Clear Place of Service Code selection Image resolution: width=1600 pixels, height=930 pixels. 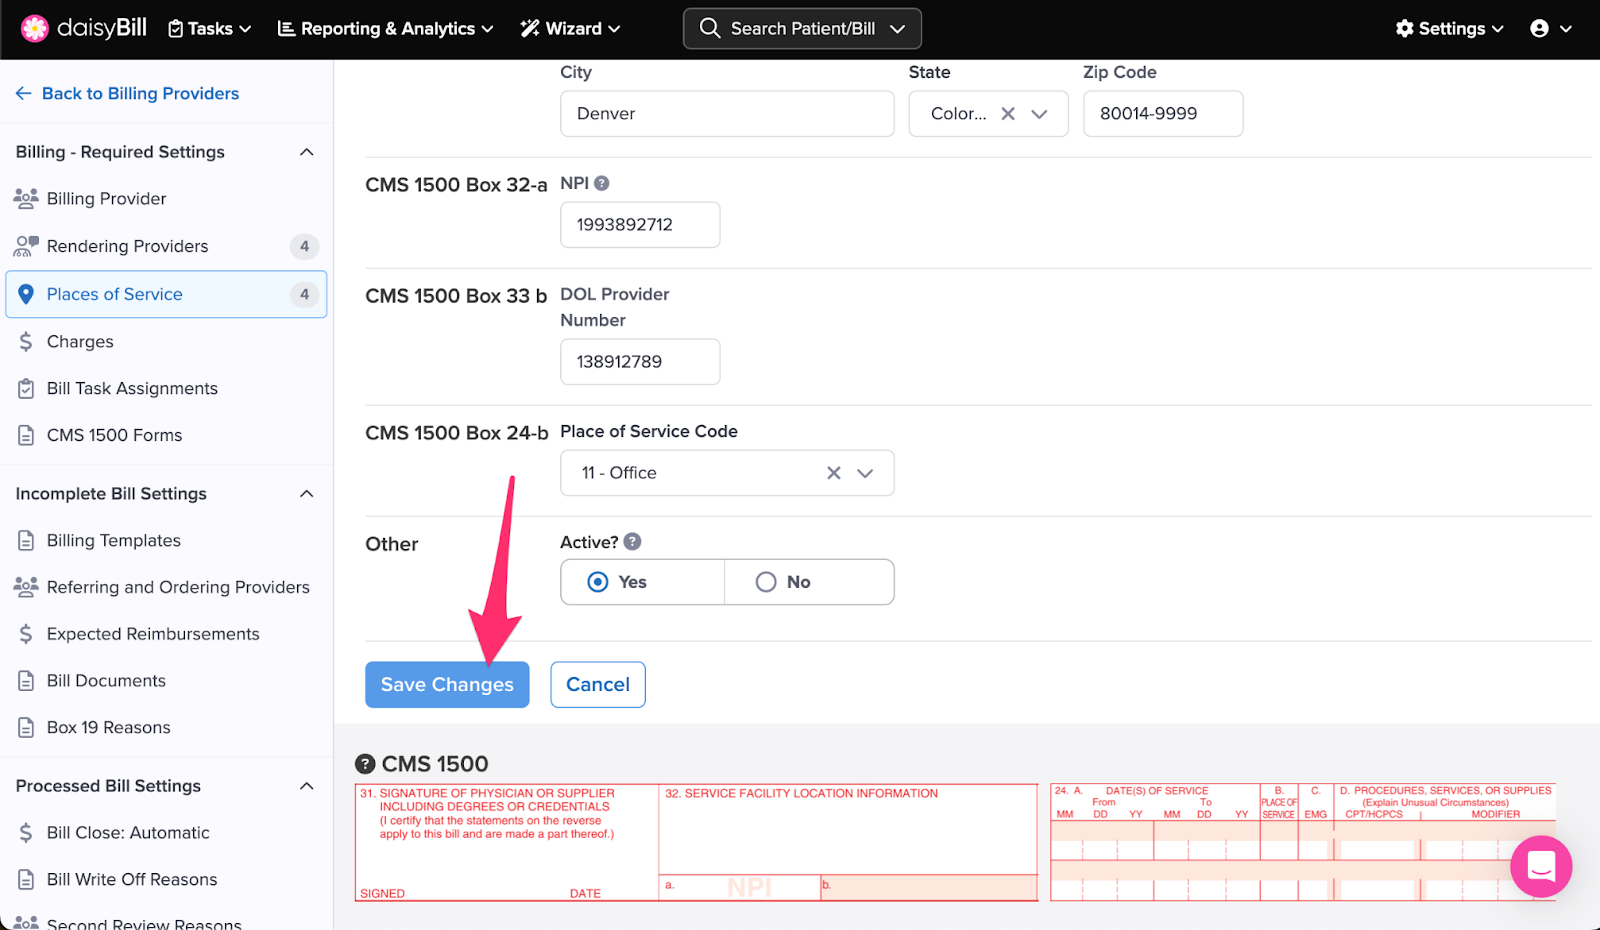(x=833, y=473)
